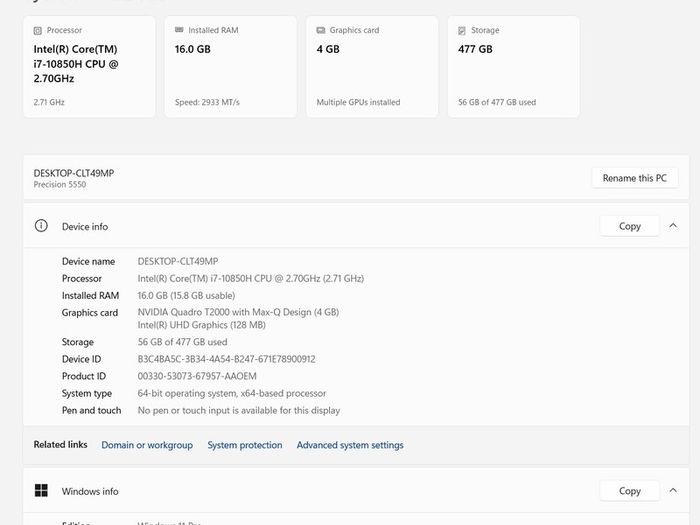Click the Product ID label

(84, 376)
